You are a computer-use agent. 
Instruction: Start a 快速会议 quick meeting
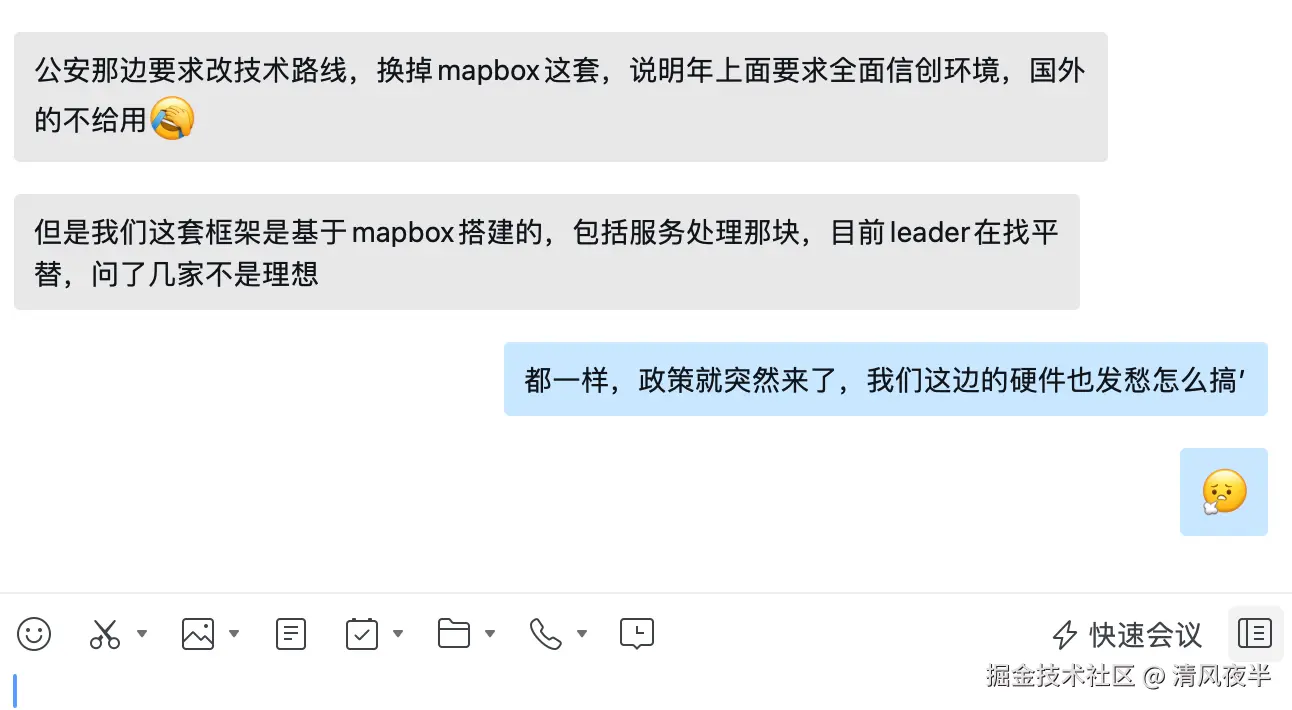[1127, 634]
